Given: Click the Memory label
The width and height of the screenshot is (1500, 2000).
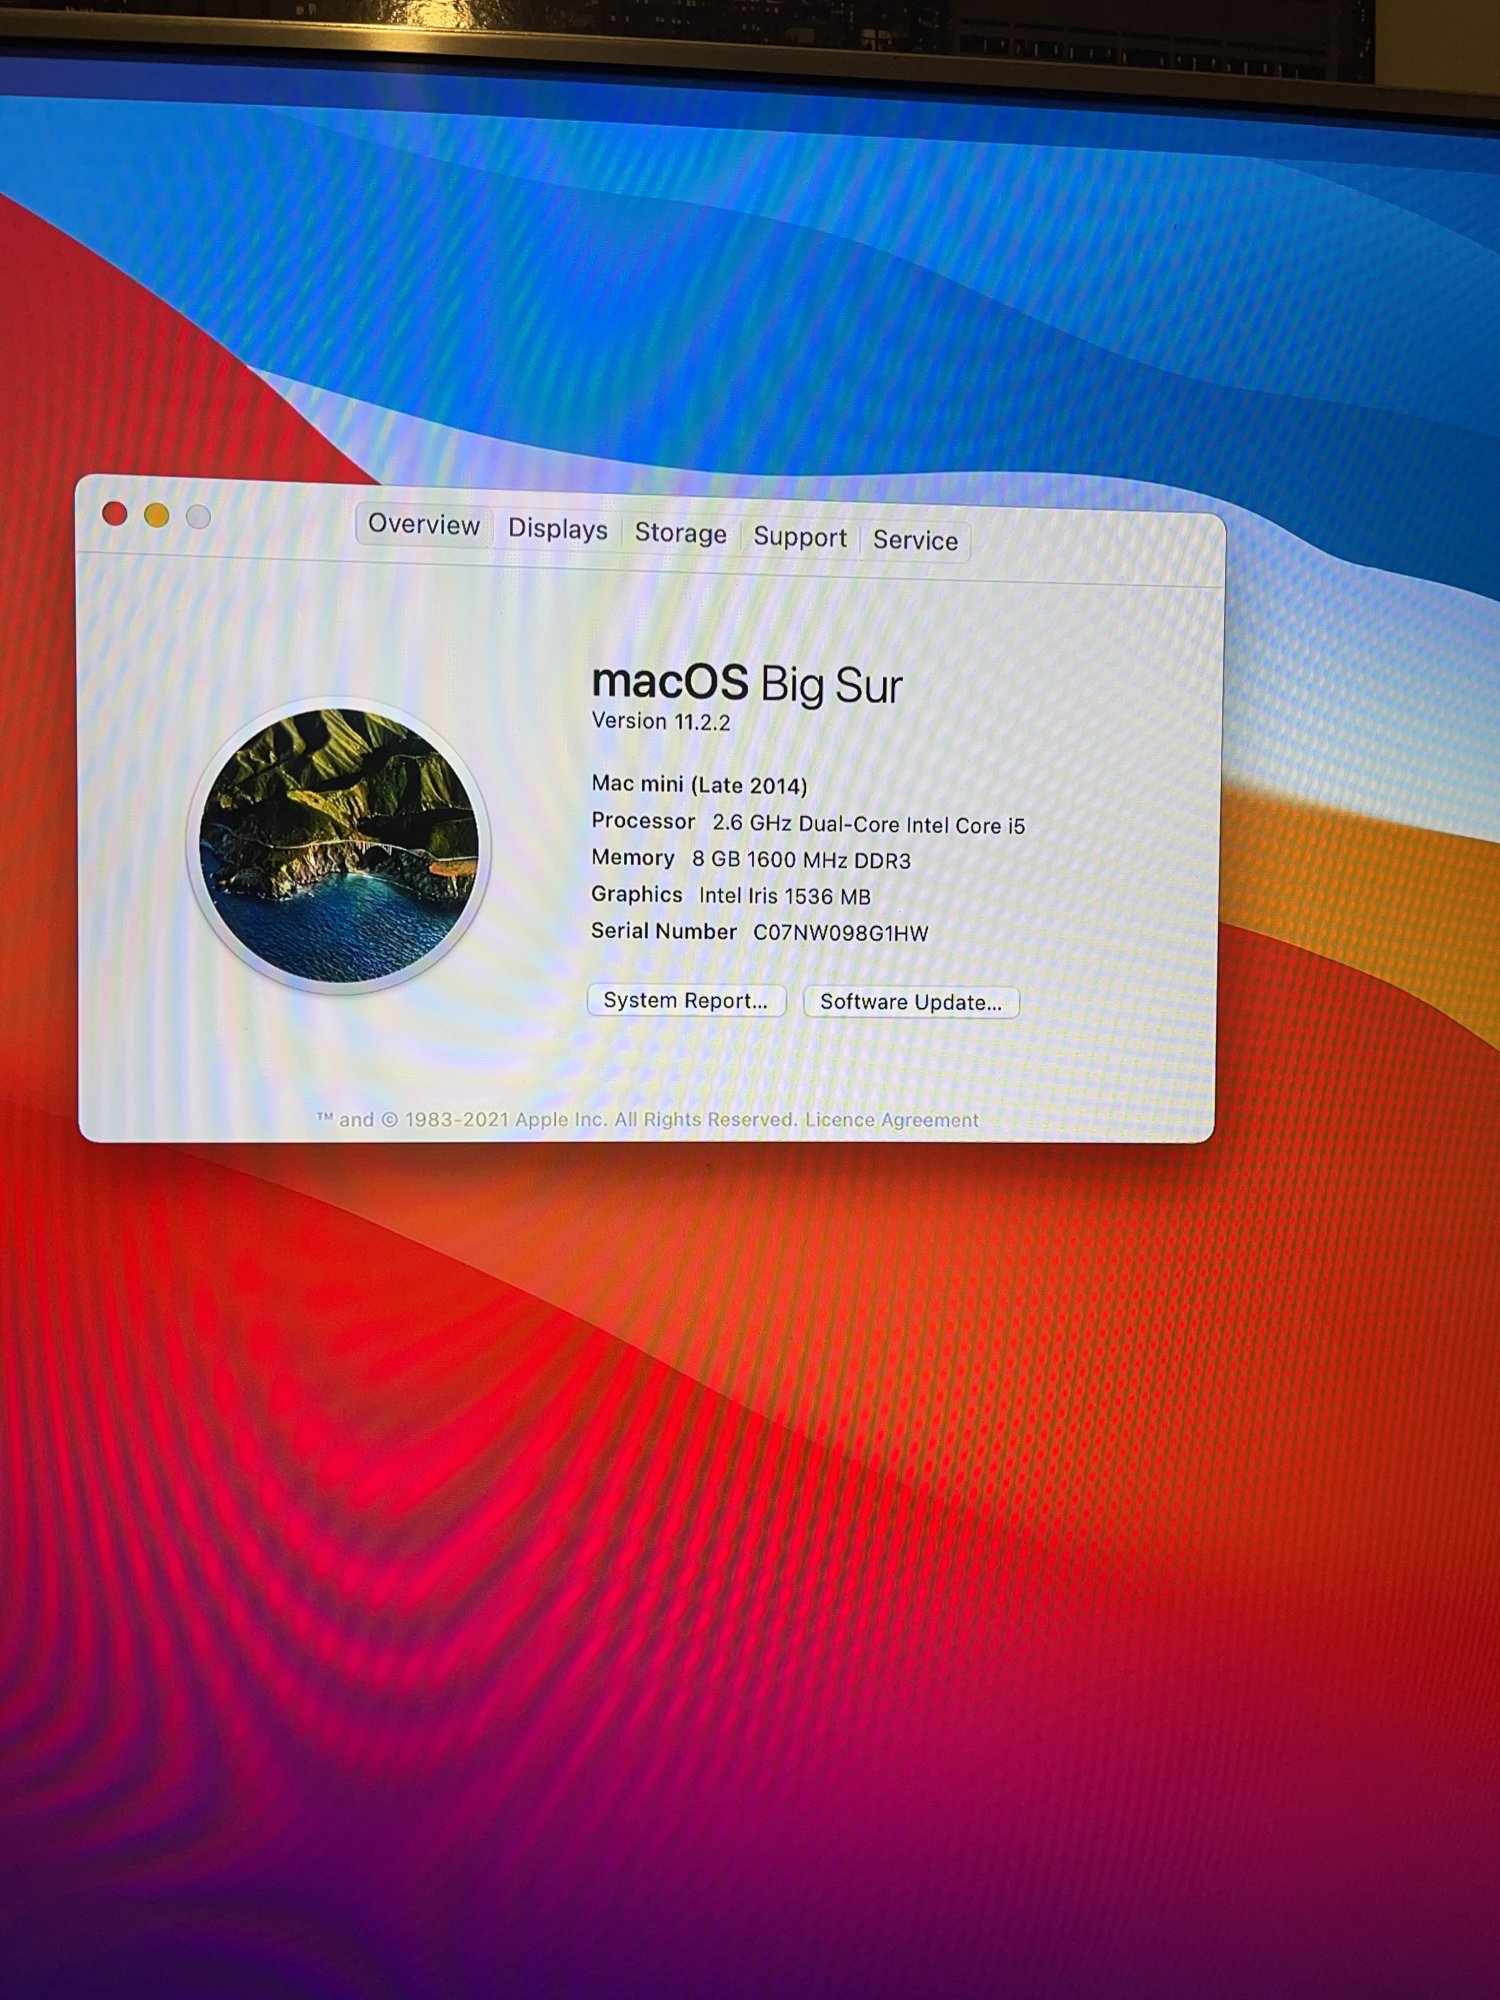Looking at the screenshot, I should coord(633,858).
